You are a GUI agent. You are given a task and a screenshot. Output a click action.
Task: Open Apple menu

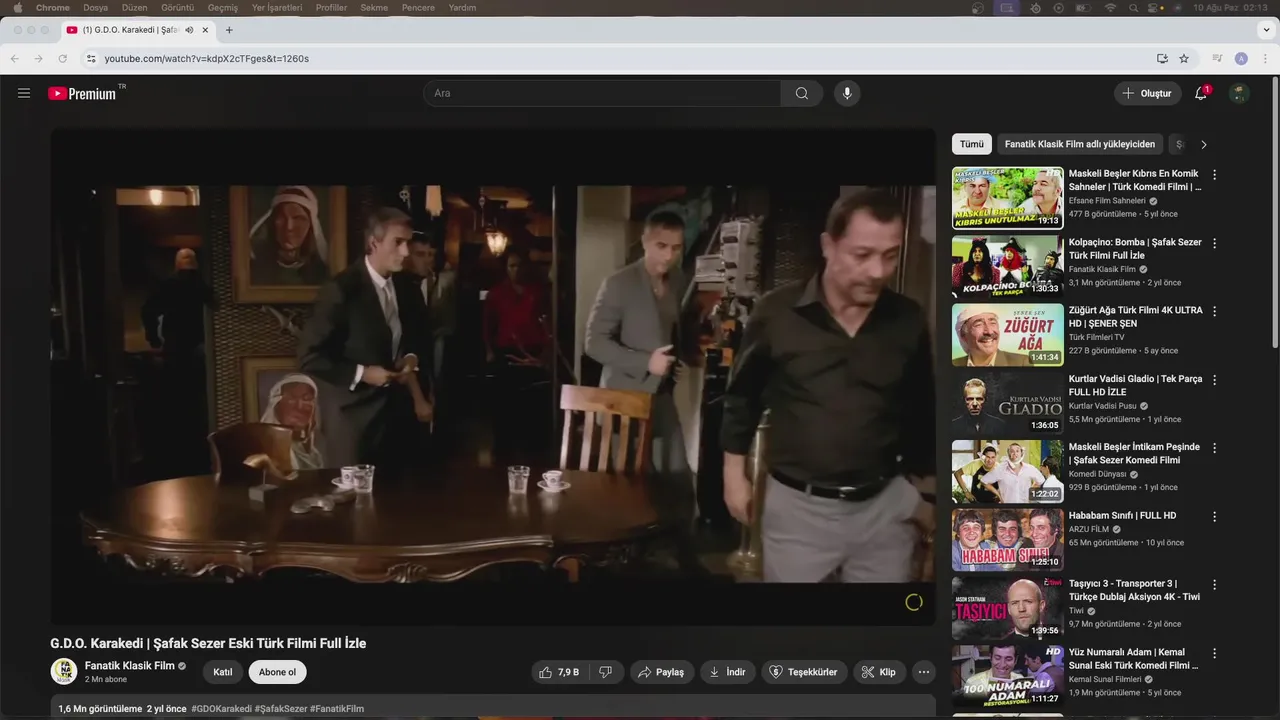coord(17,7)
